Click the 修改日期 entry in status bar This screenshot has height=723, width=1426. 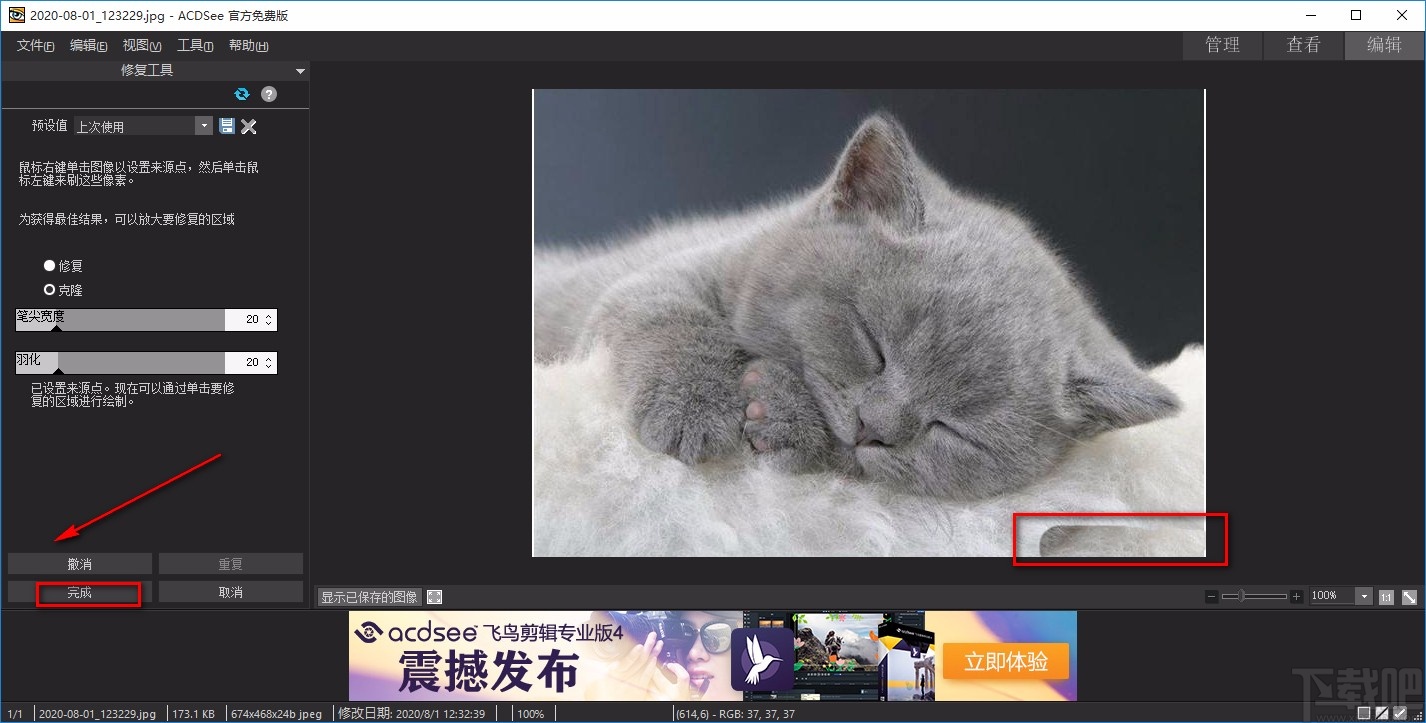[x=412, y=714]
